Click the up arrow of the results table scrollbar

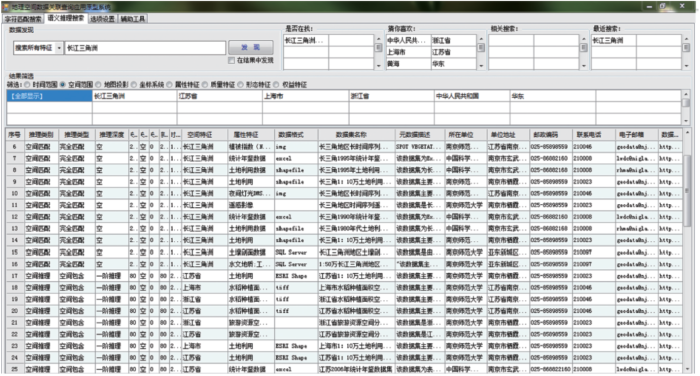click(687, 133)
